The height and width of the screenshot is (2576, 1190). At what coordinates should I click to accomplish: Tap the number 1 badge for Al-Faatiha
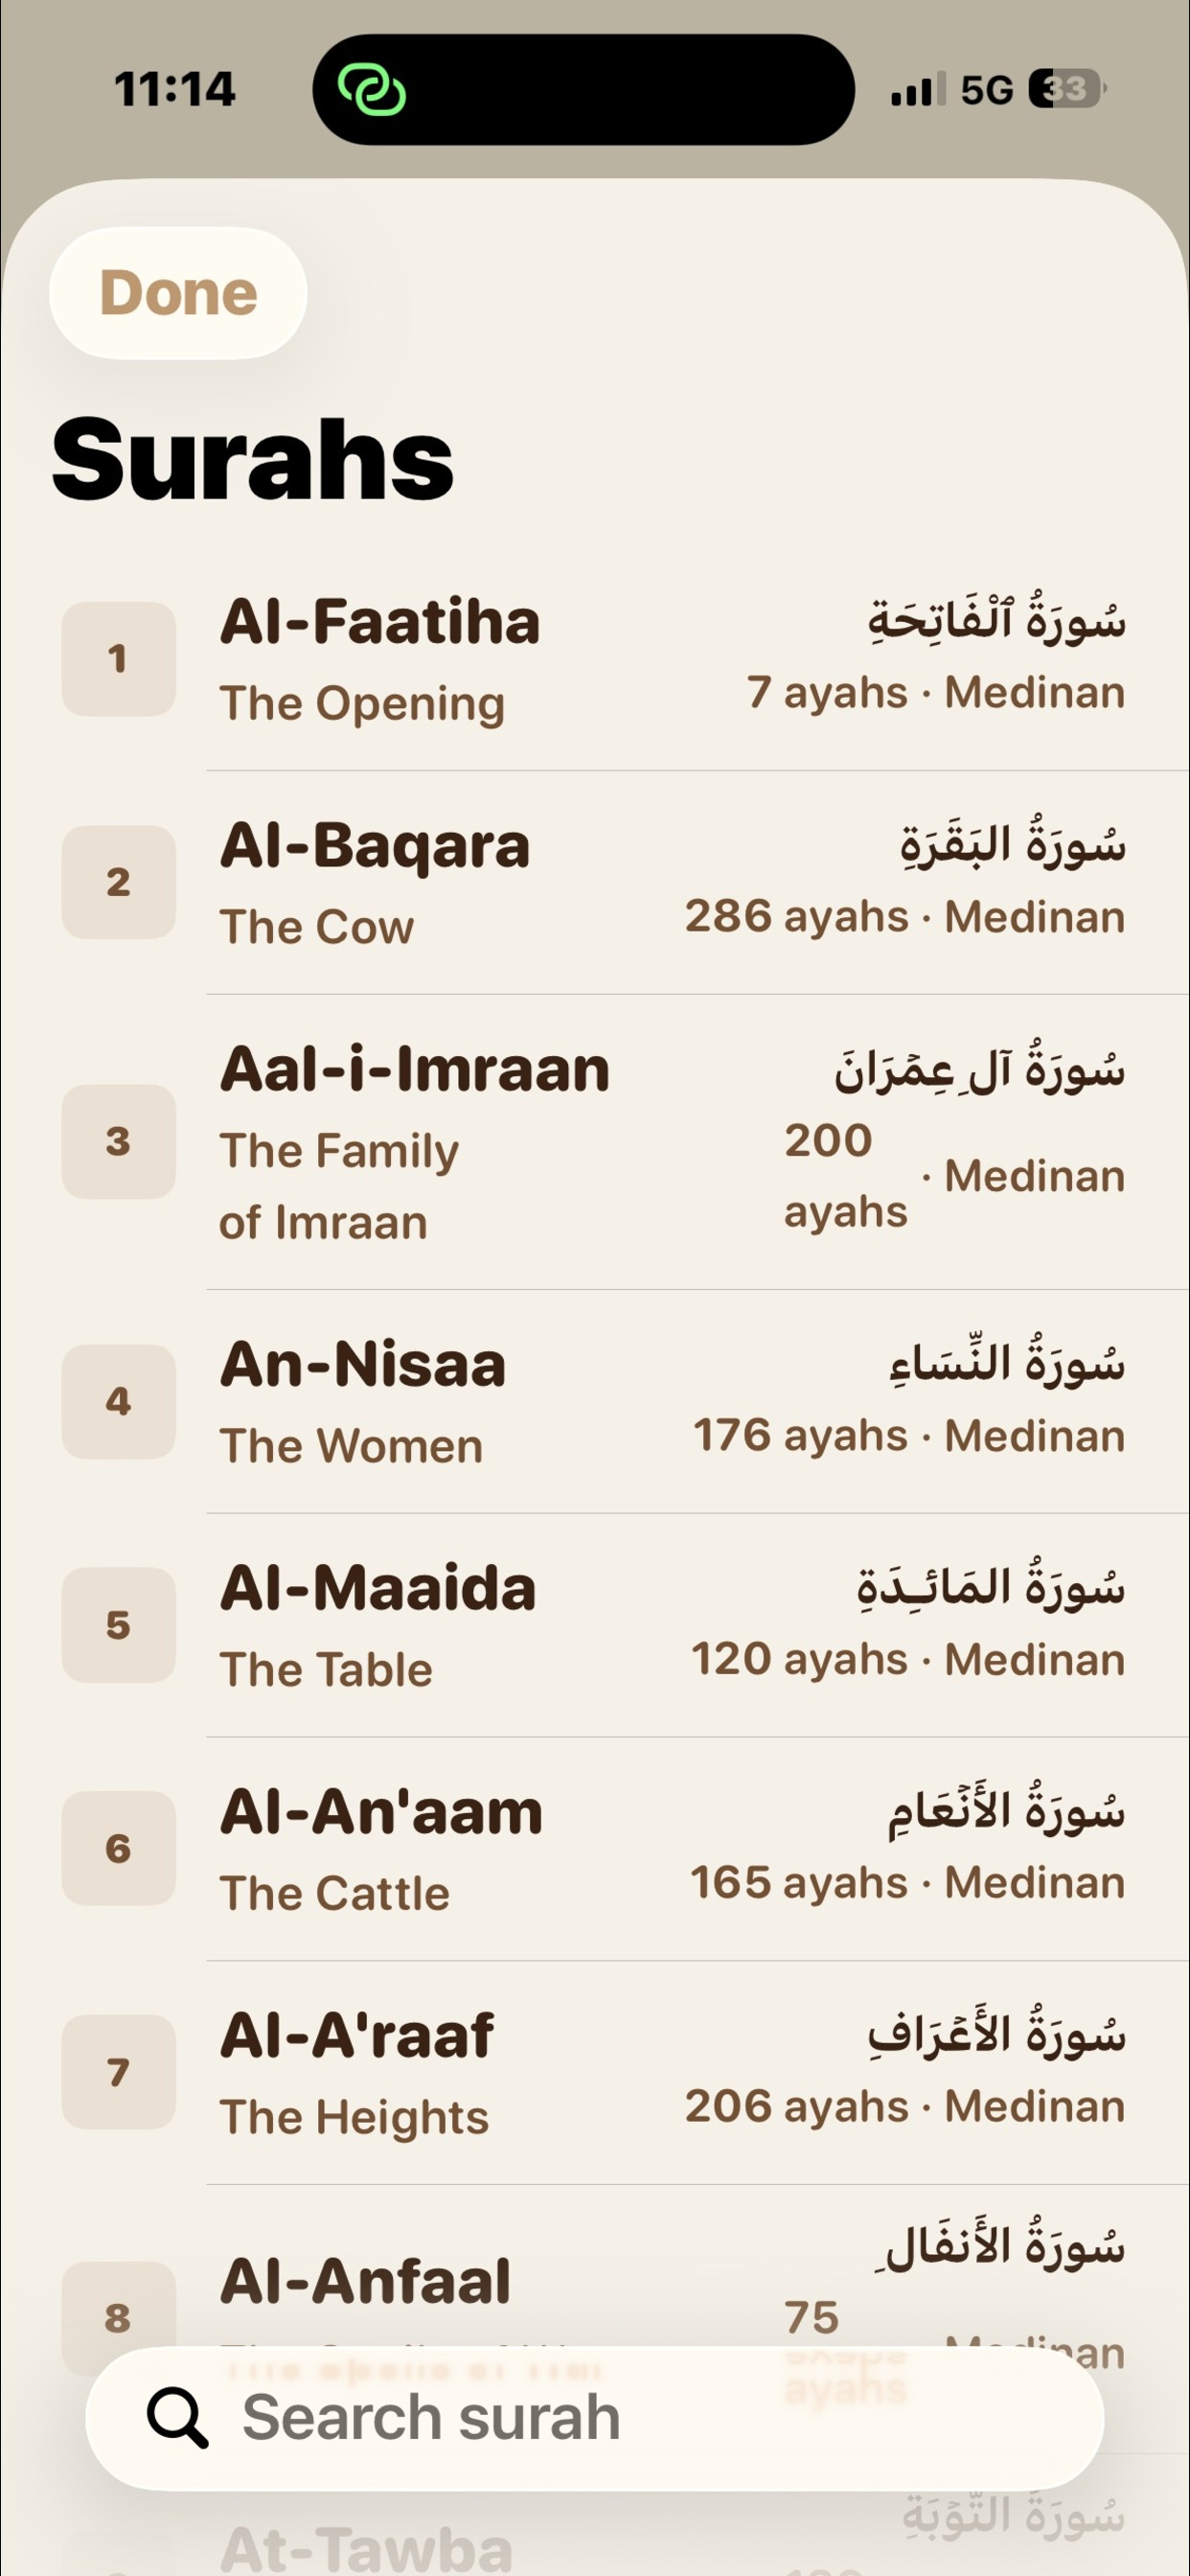tap(118, 659)
